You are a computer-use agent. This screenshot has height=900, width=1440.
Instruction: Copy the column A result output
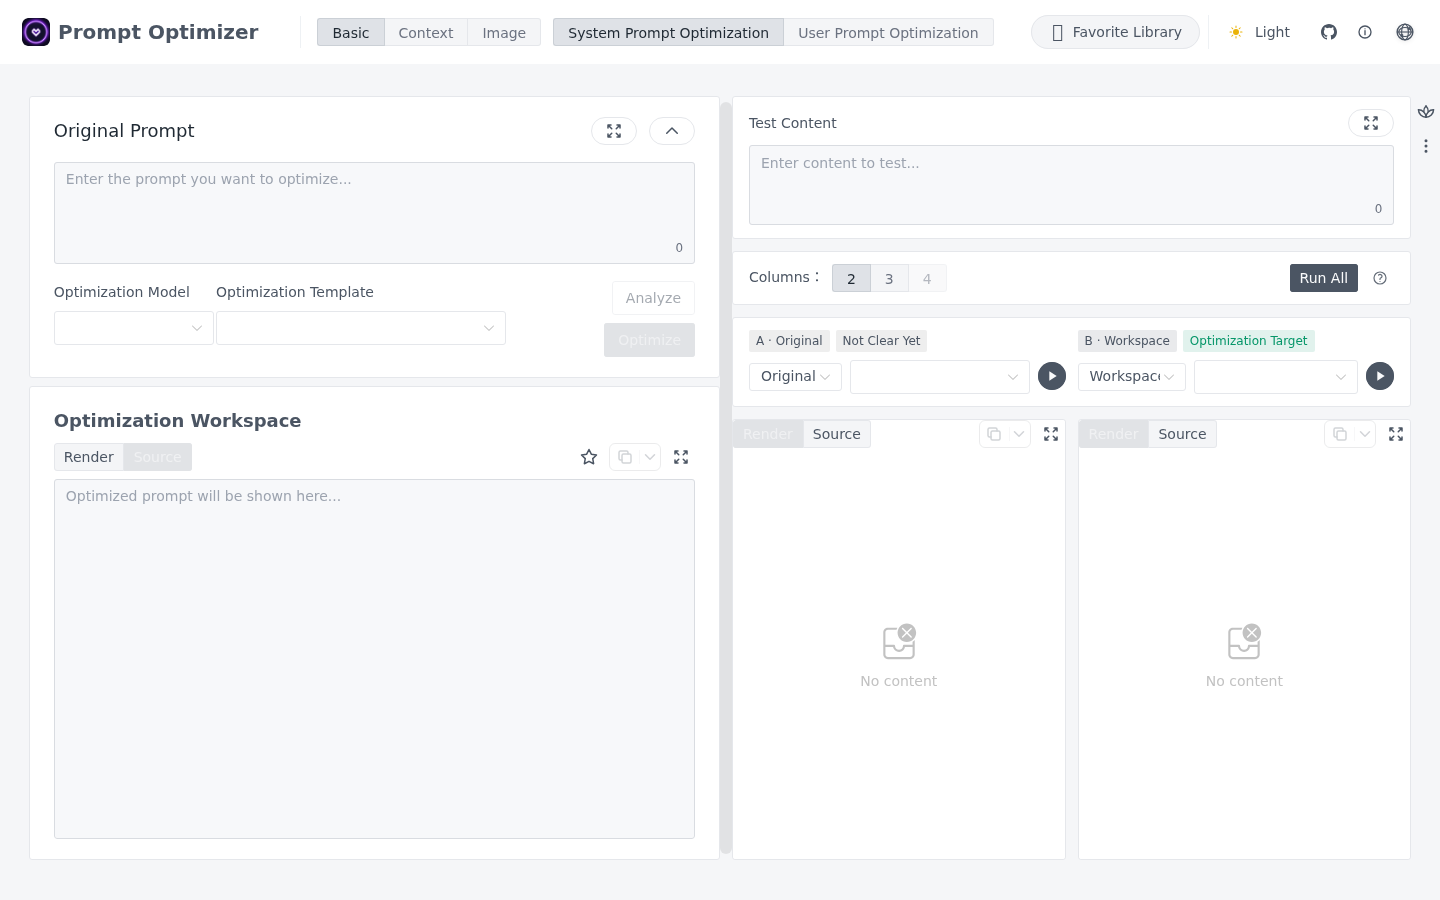click(x=994, y=434)
